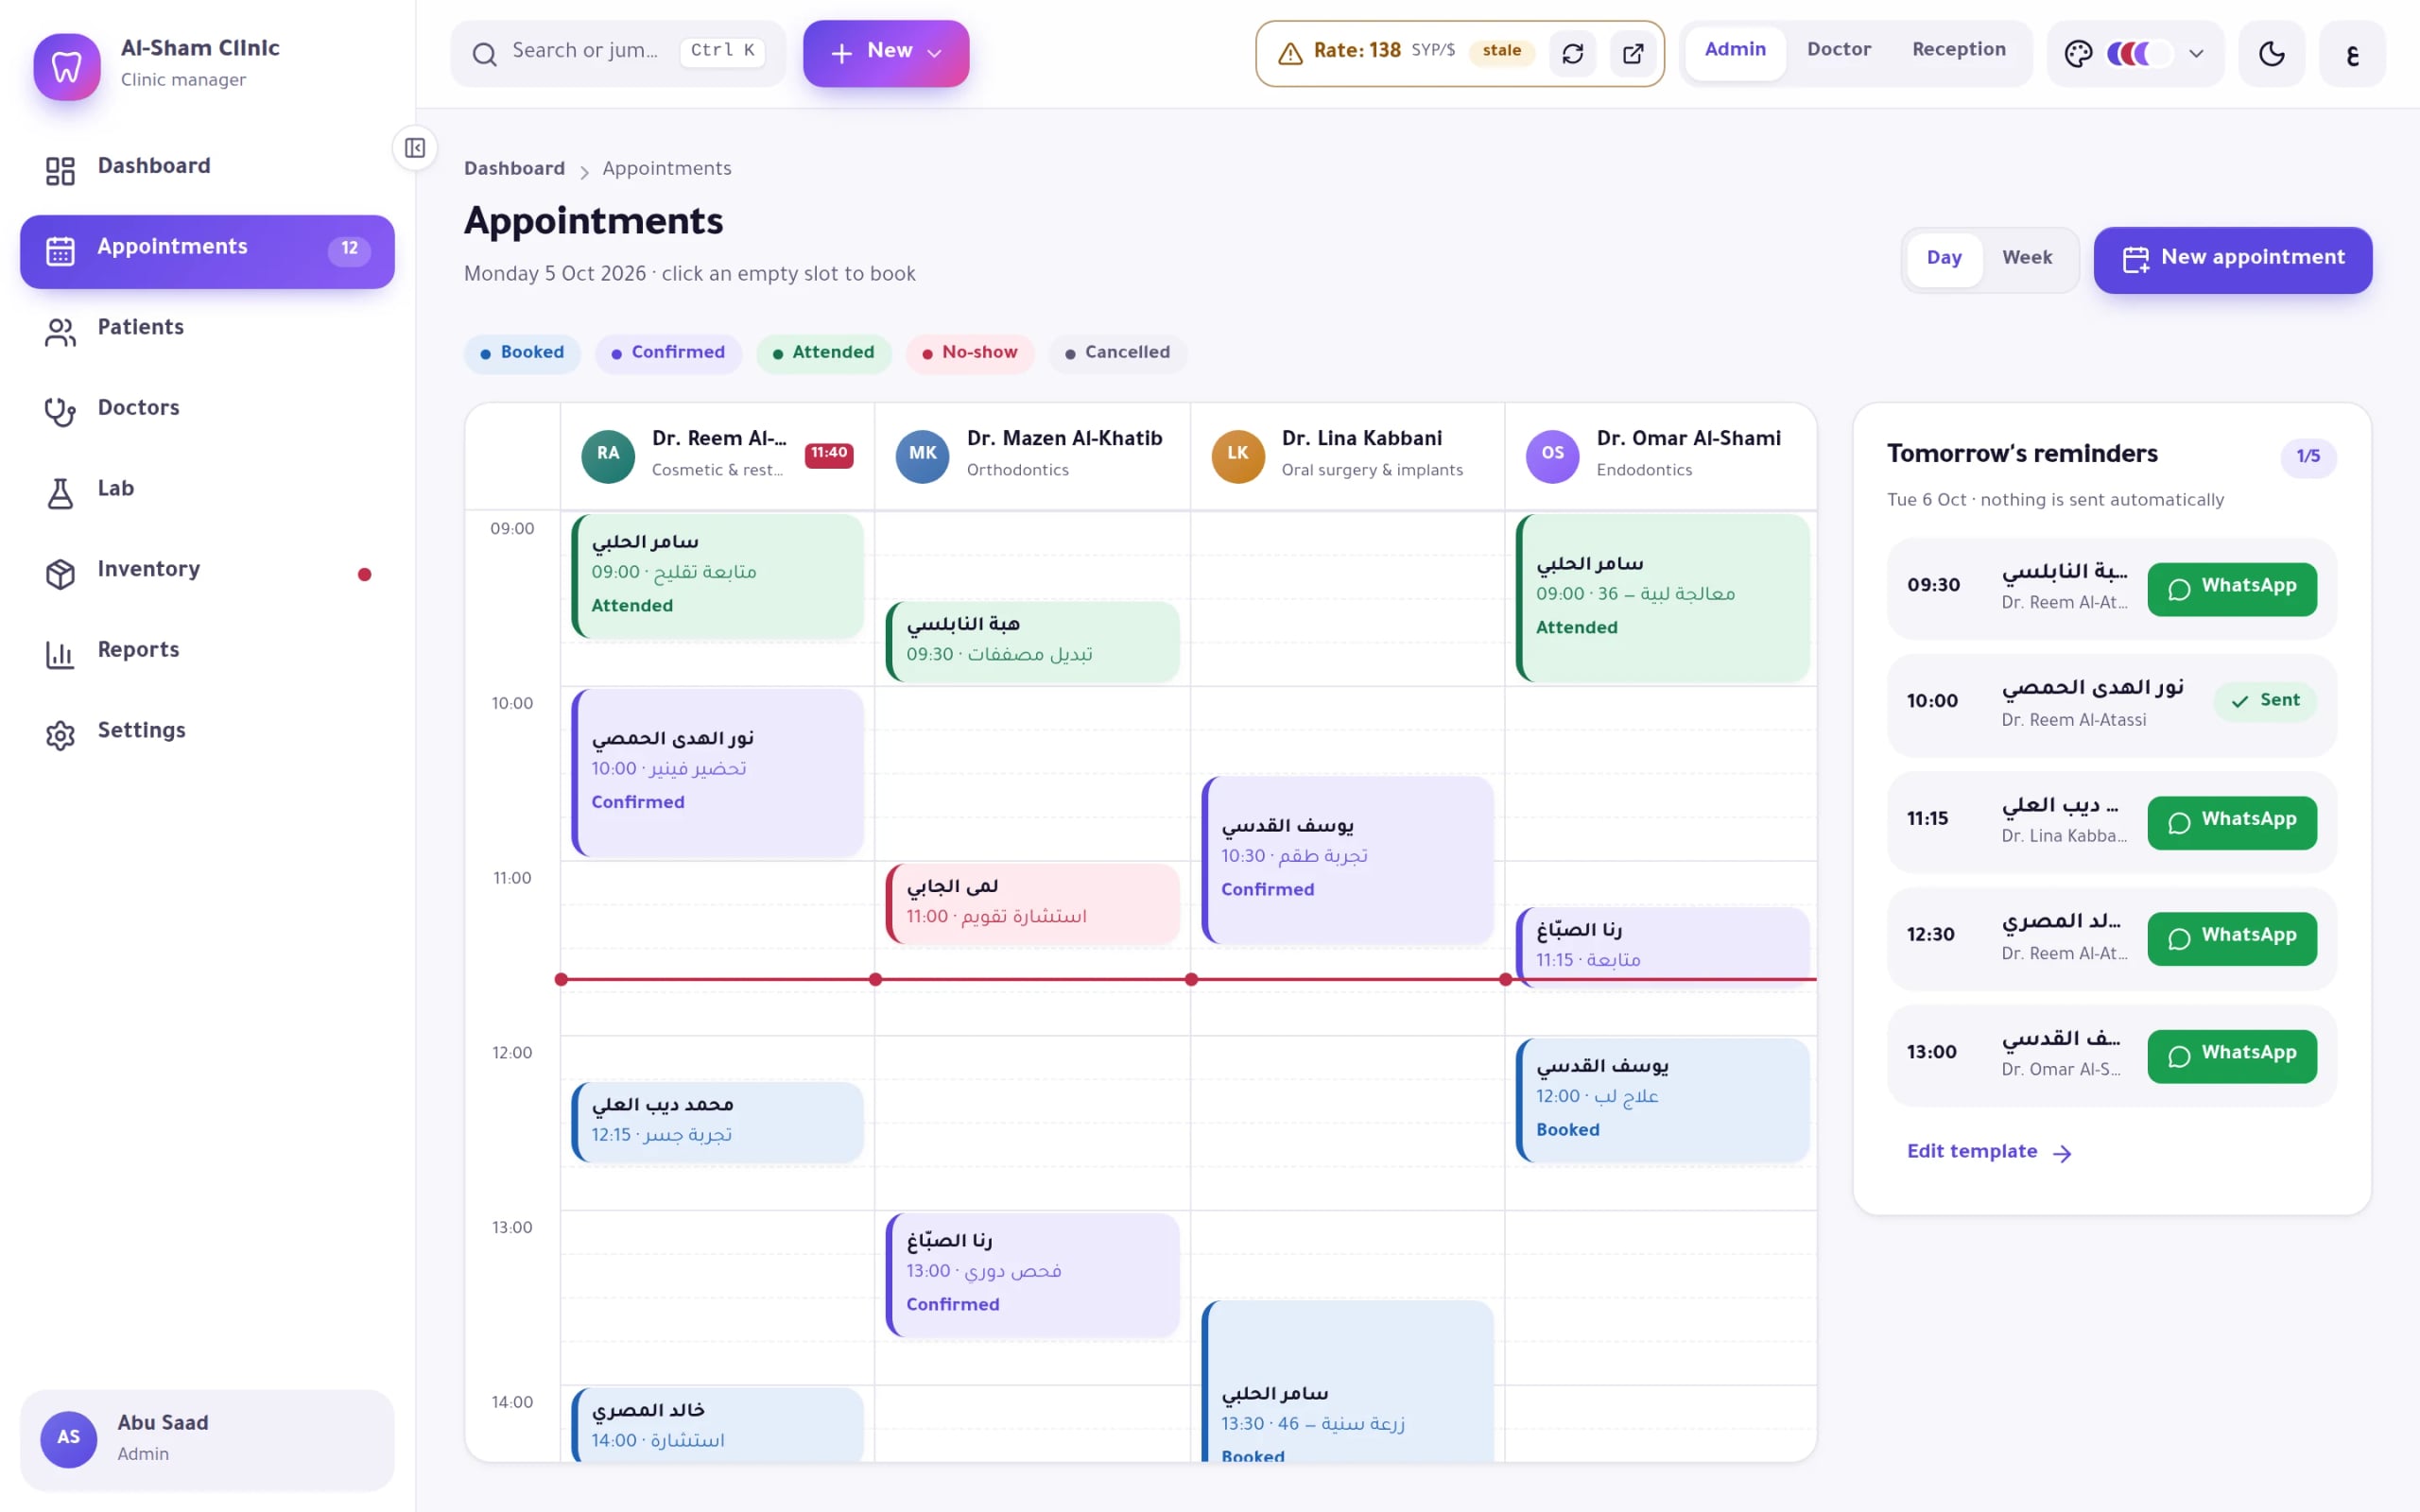Send WhatsApp reminder for 09:30
This screenshot has height=1512, width=2420.
point(2232,589)
